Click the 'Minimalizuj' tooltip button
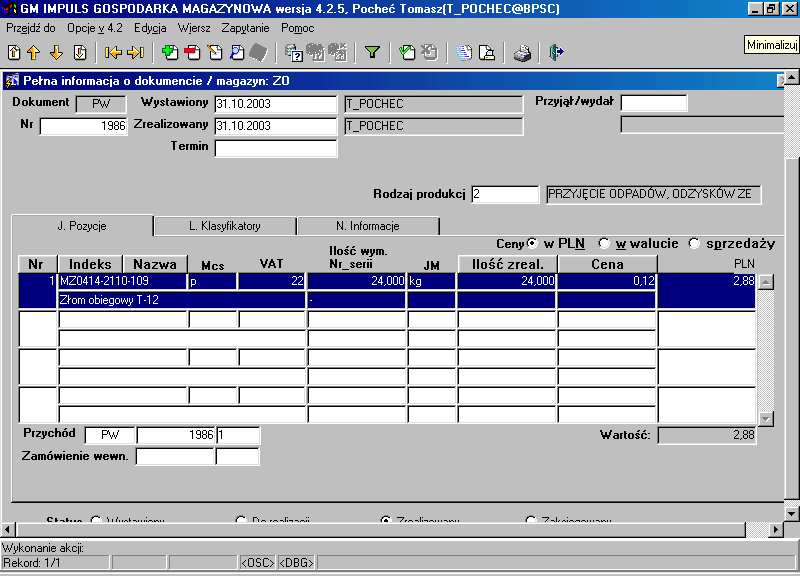 click(771, 45)
